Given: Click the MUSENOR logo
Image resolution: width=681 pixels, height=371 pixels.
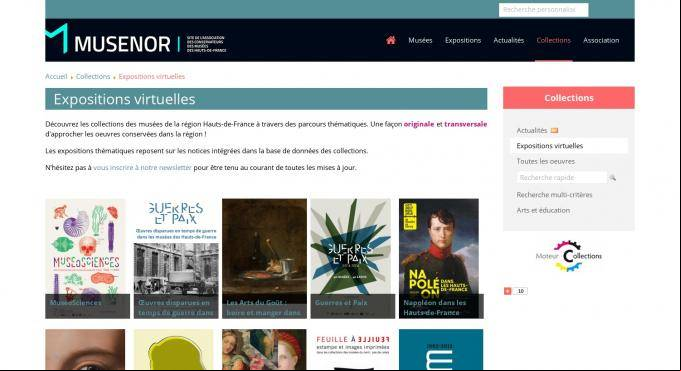Looking at the screenshot, I should point(136,39).
